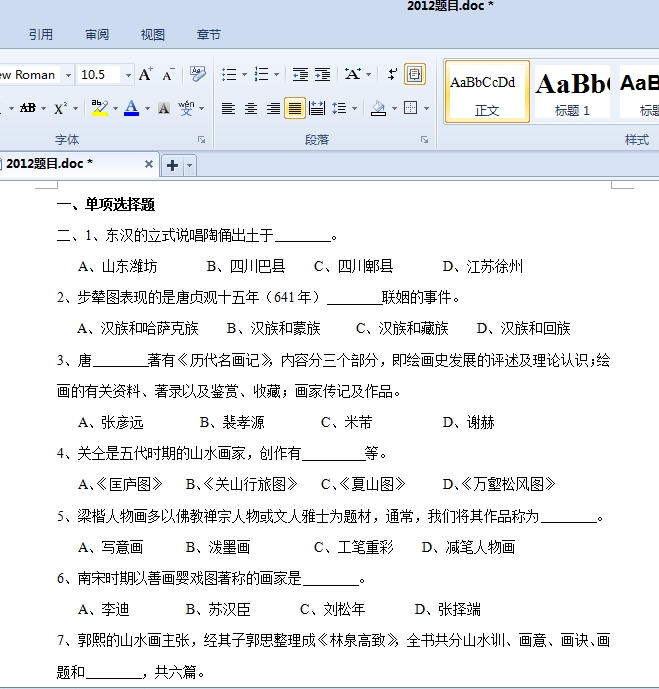Open the bullet list dropdown arrow
This screenshot has height=689, width=659.
[x=243, y=75]
